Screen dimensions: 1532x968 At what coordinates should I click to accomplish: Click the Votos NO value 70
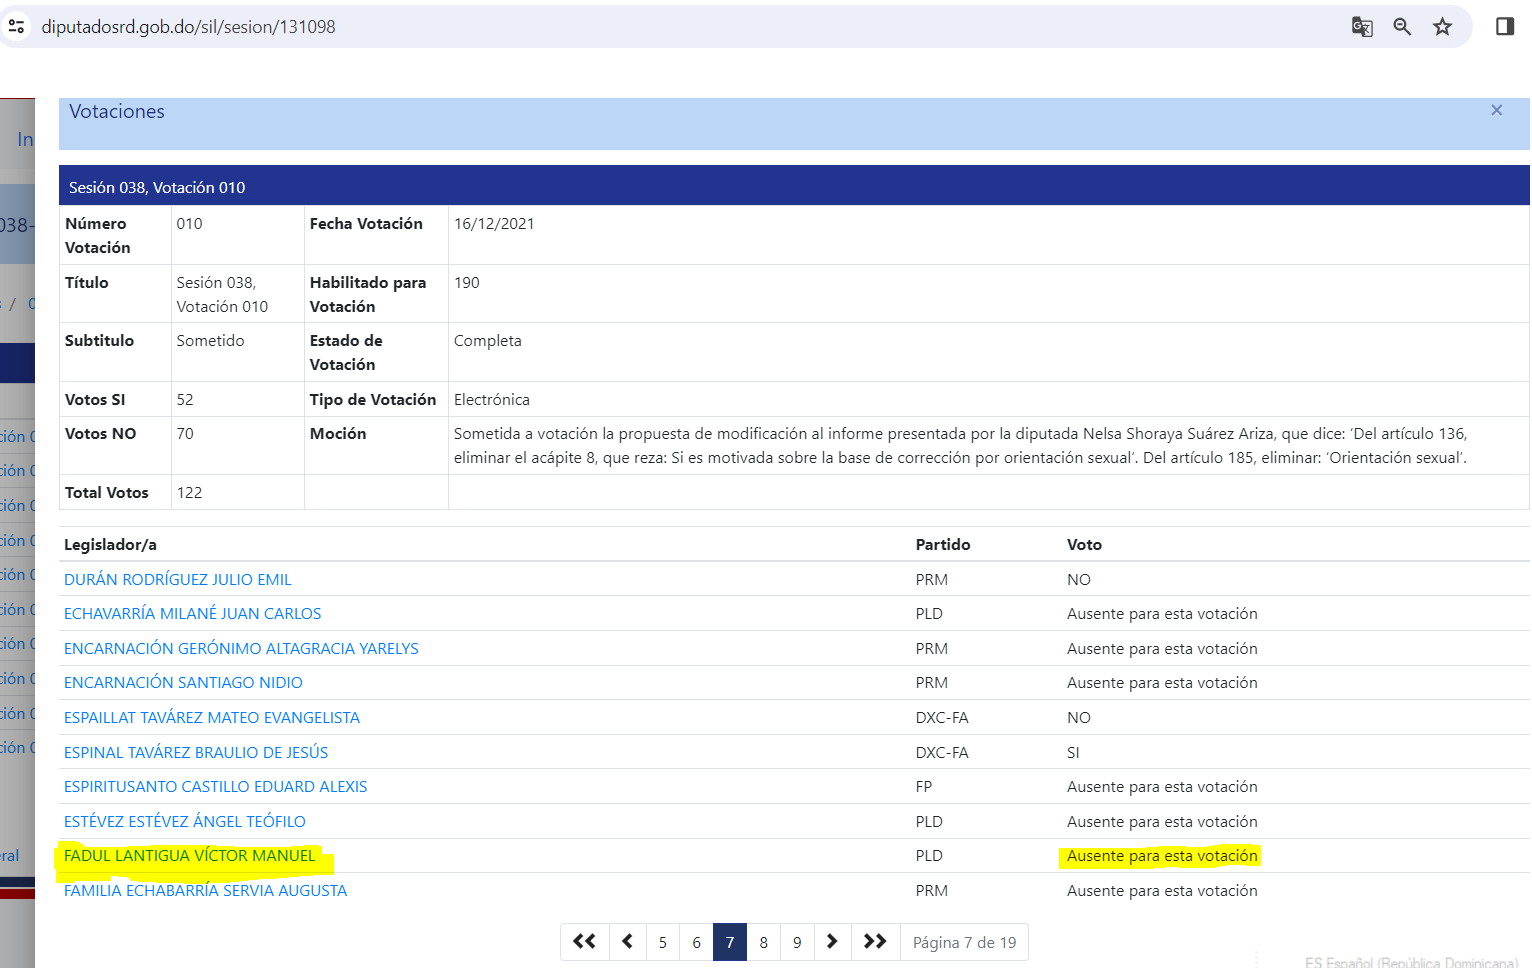(185, 434)
